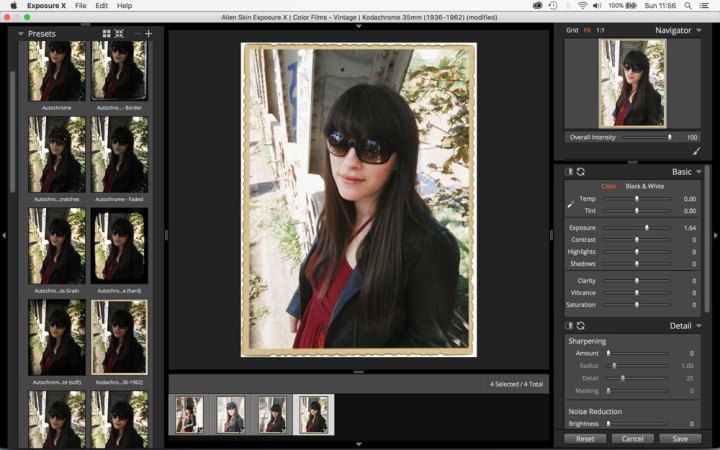
Task: Select the Kodachrome 1936-1962 preset thumbnail
Action: tap(119, 338)
